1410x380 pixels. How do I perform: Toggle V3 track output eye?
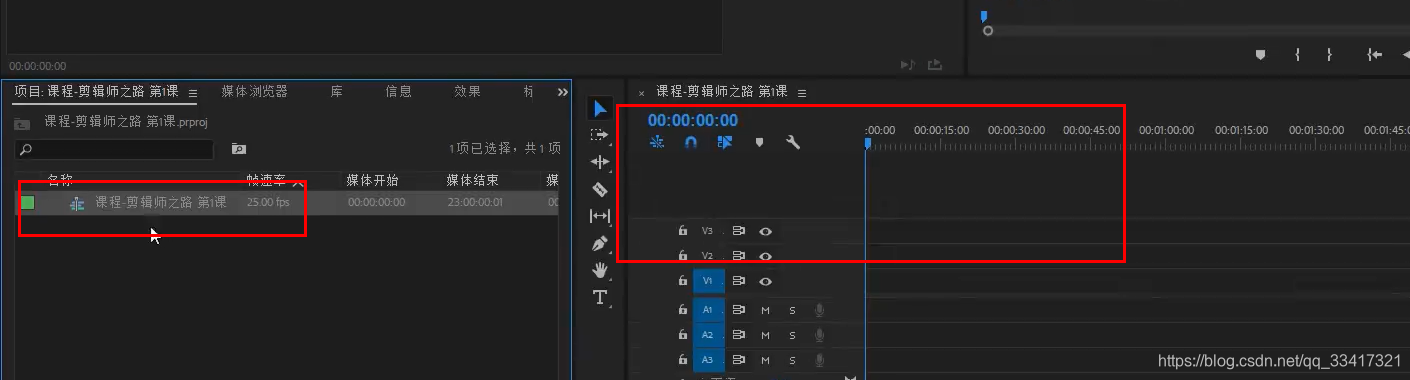[765, 231]
